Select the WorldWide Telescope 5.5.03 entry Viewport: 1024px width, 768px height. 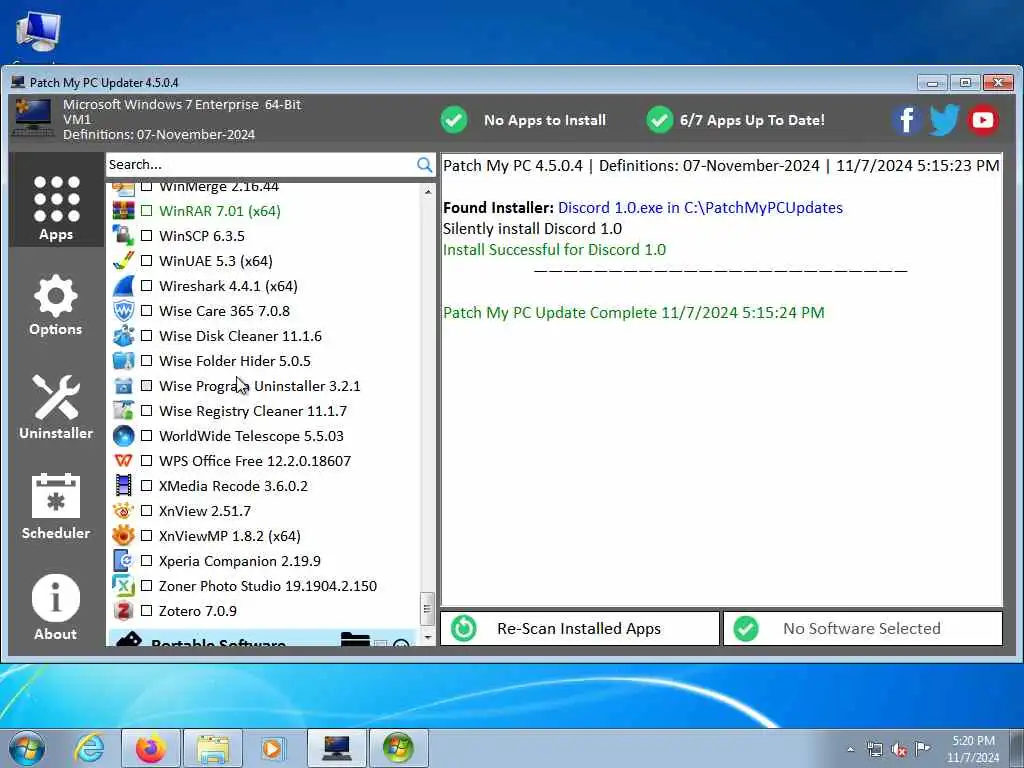tap(251, 436)
